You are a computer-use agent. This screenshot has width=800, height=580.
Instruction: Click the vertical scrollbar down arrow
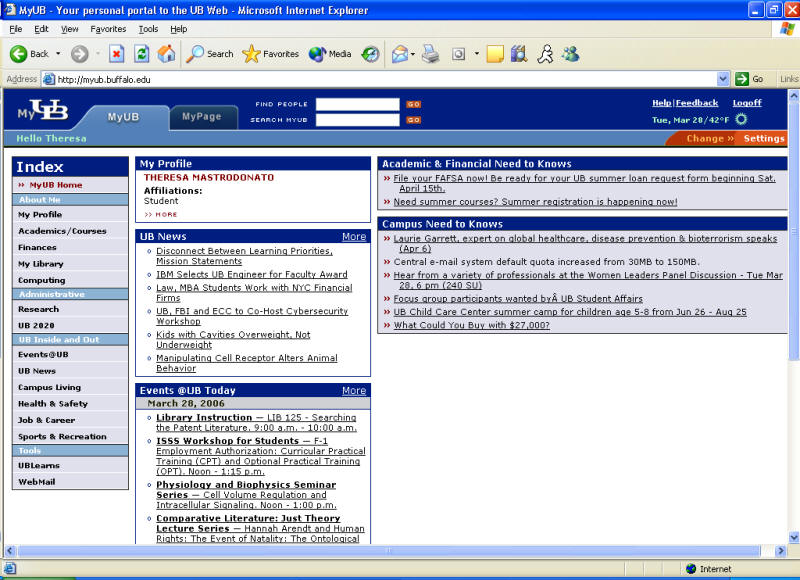(x=793, y=537)
